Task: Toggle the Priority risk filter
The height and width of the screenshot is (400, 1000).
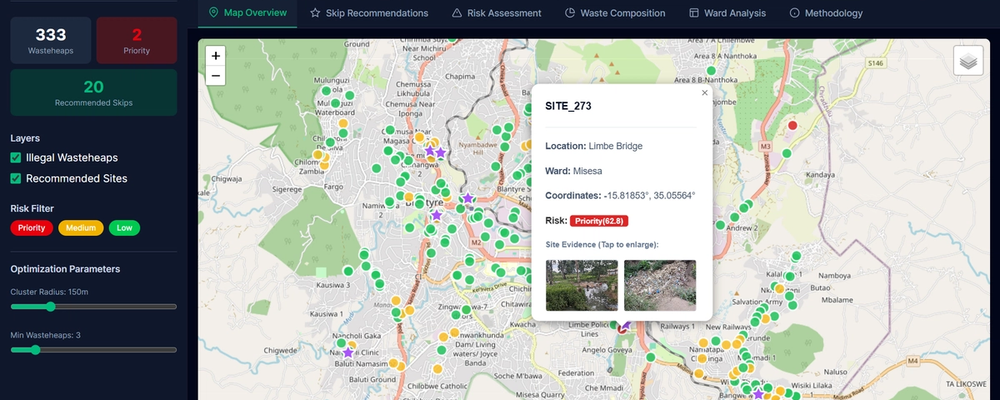Action: pyautogui.click(x=32, y=228)
